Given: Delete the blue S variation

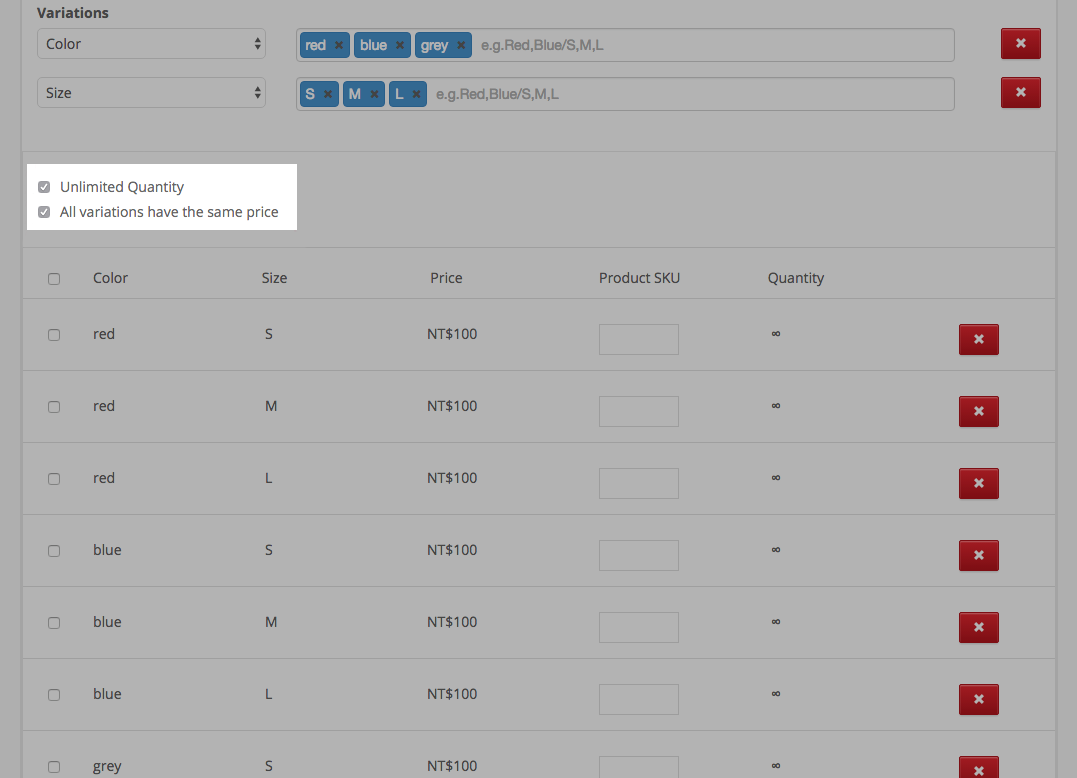Looking at the screenshot, I should (x=979, y=555).
